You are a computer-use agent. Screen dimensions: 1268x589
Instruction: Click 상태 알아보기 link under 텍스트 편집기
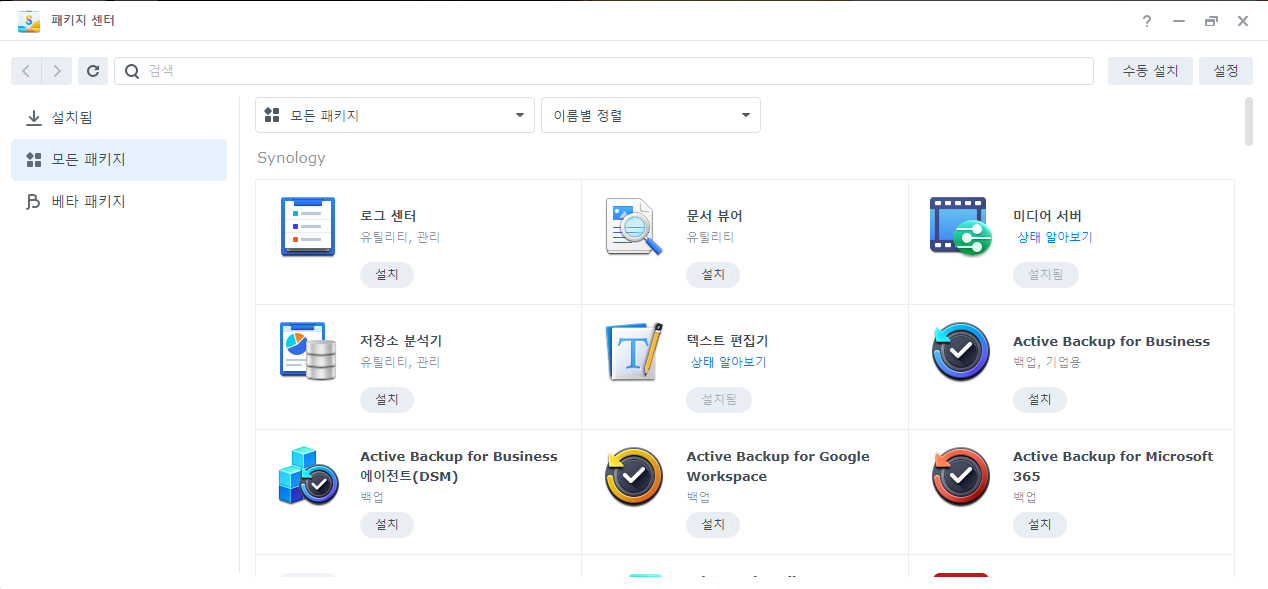coord(728,363)
